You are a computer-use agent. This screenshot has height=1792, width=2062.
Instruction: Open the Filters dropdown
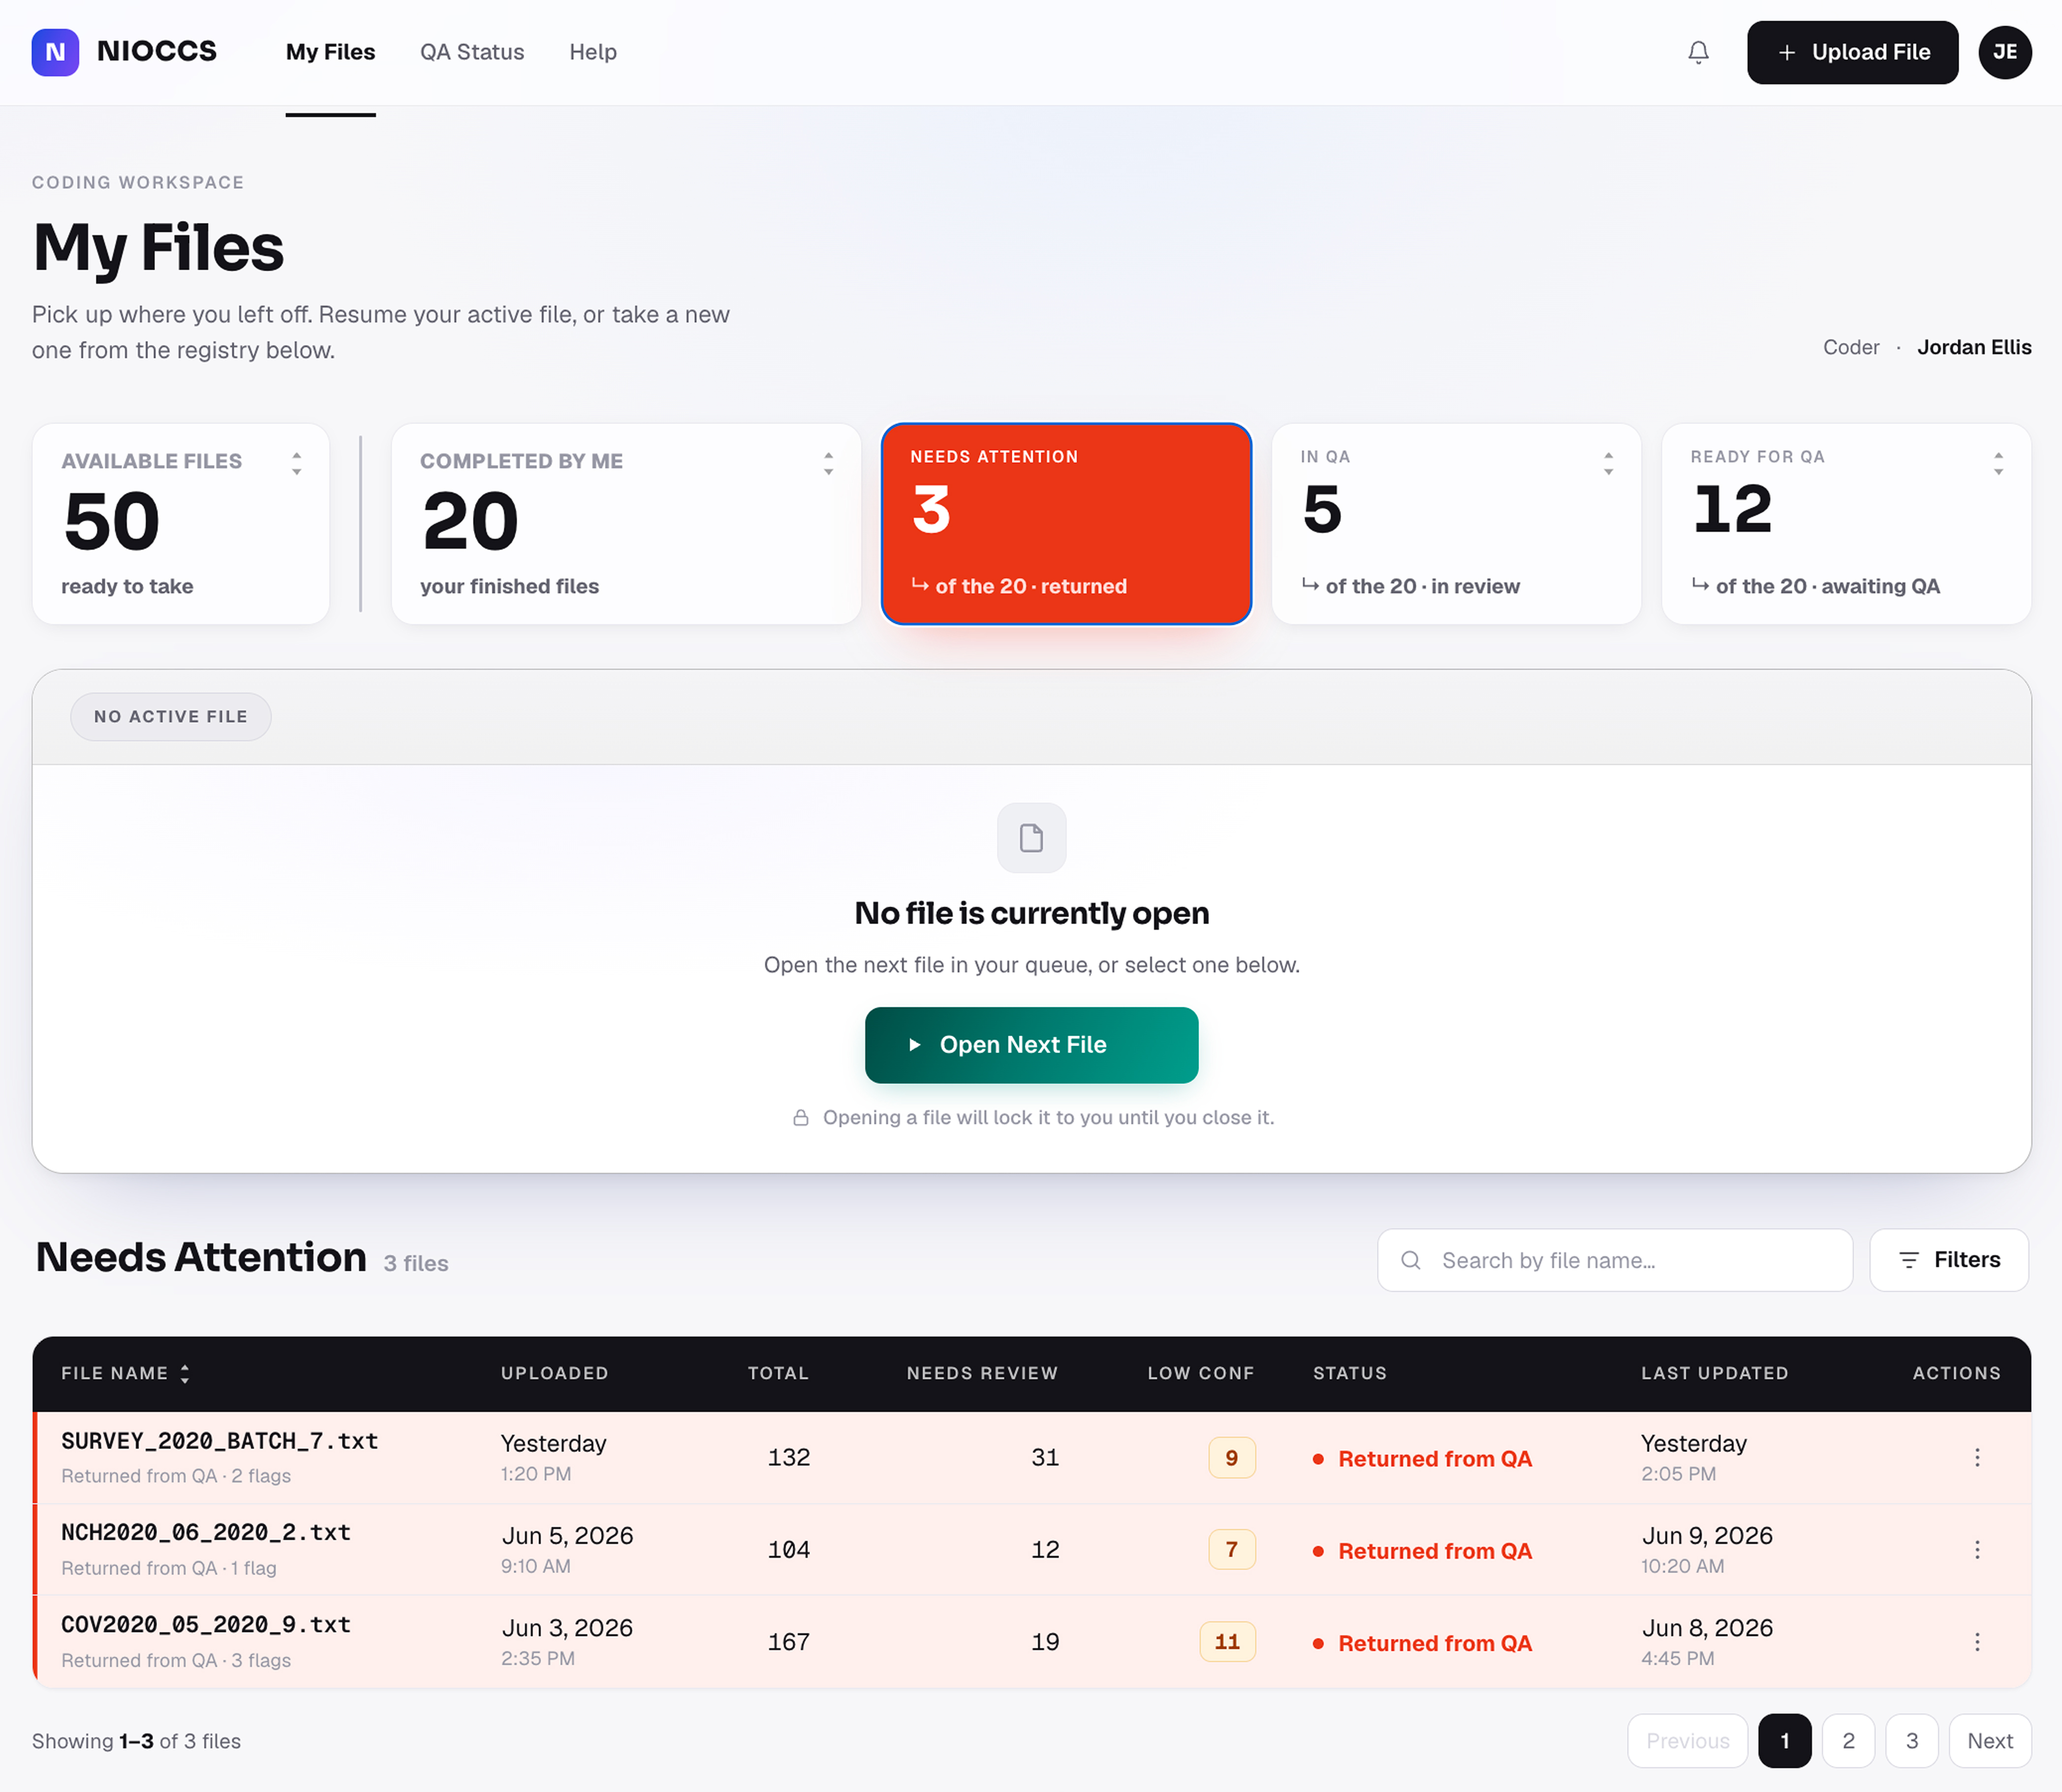pyautogui.click(x=1948, y=1260)
